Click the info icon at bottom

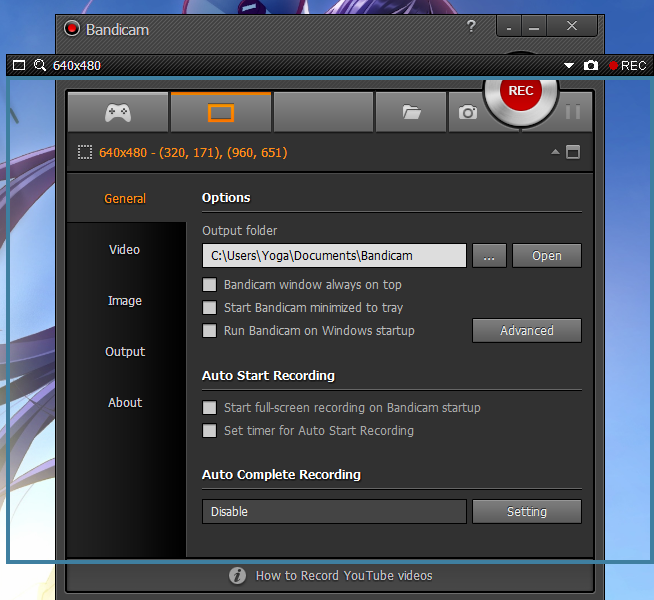click(237, 576)
